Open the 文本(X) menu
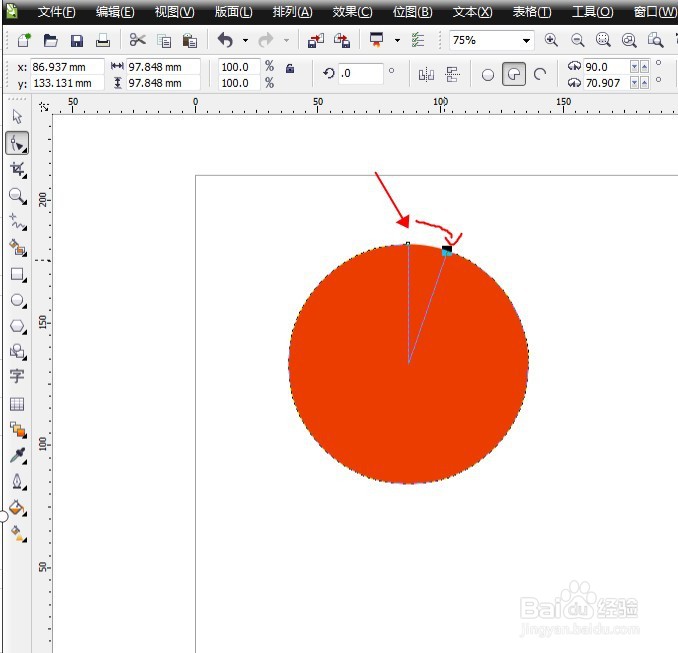Image resolution: width=678 pixels, height=653 pixels. point(472,12)
